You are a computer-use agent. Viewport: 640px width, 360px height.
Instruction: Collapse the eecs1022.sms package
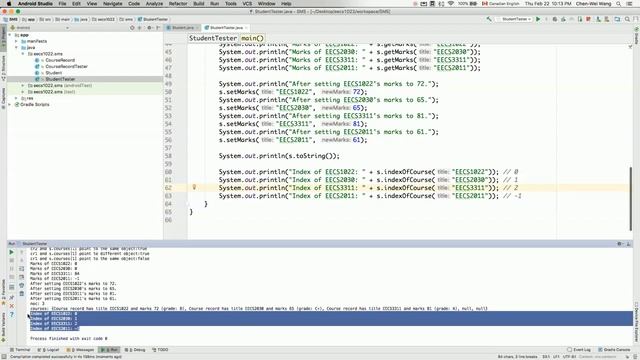point(23,54)
